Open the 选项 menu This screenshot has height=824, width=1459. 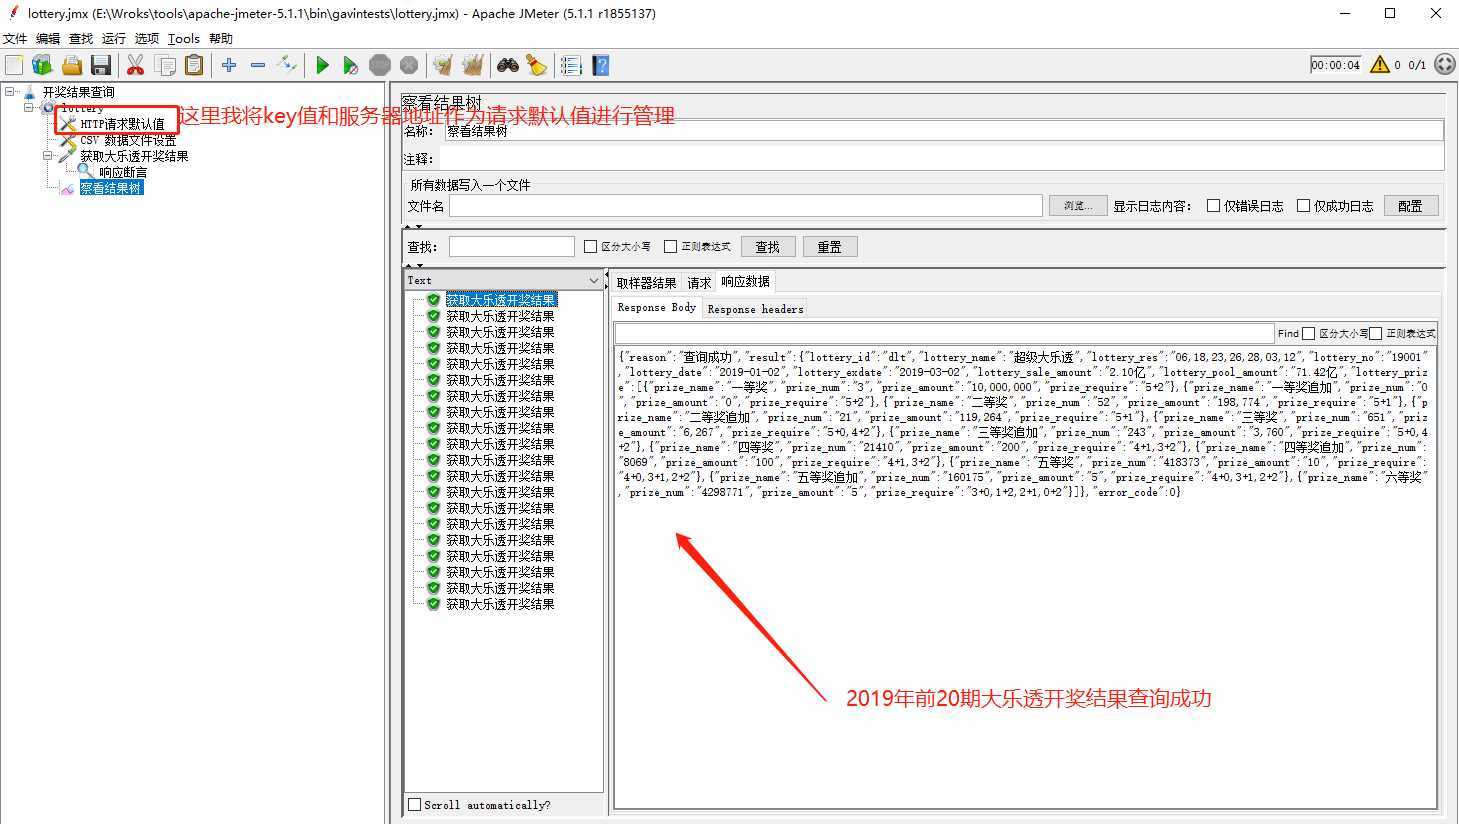pyautogui.click(x=147, y=39)
